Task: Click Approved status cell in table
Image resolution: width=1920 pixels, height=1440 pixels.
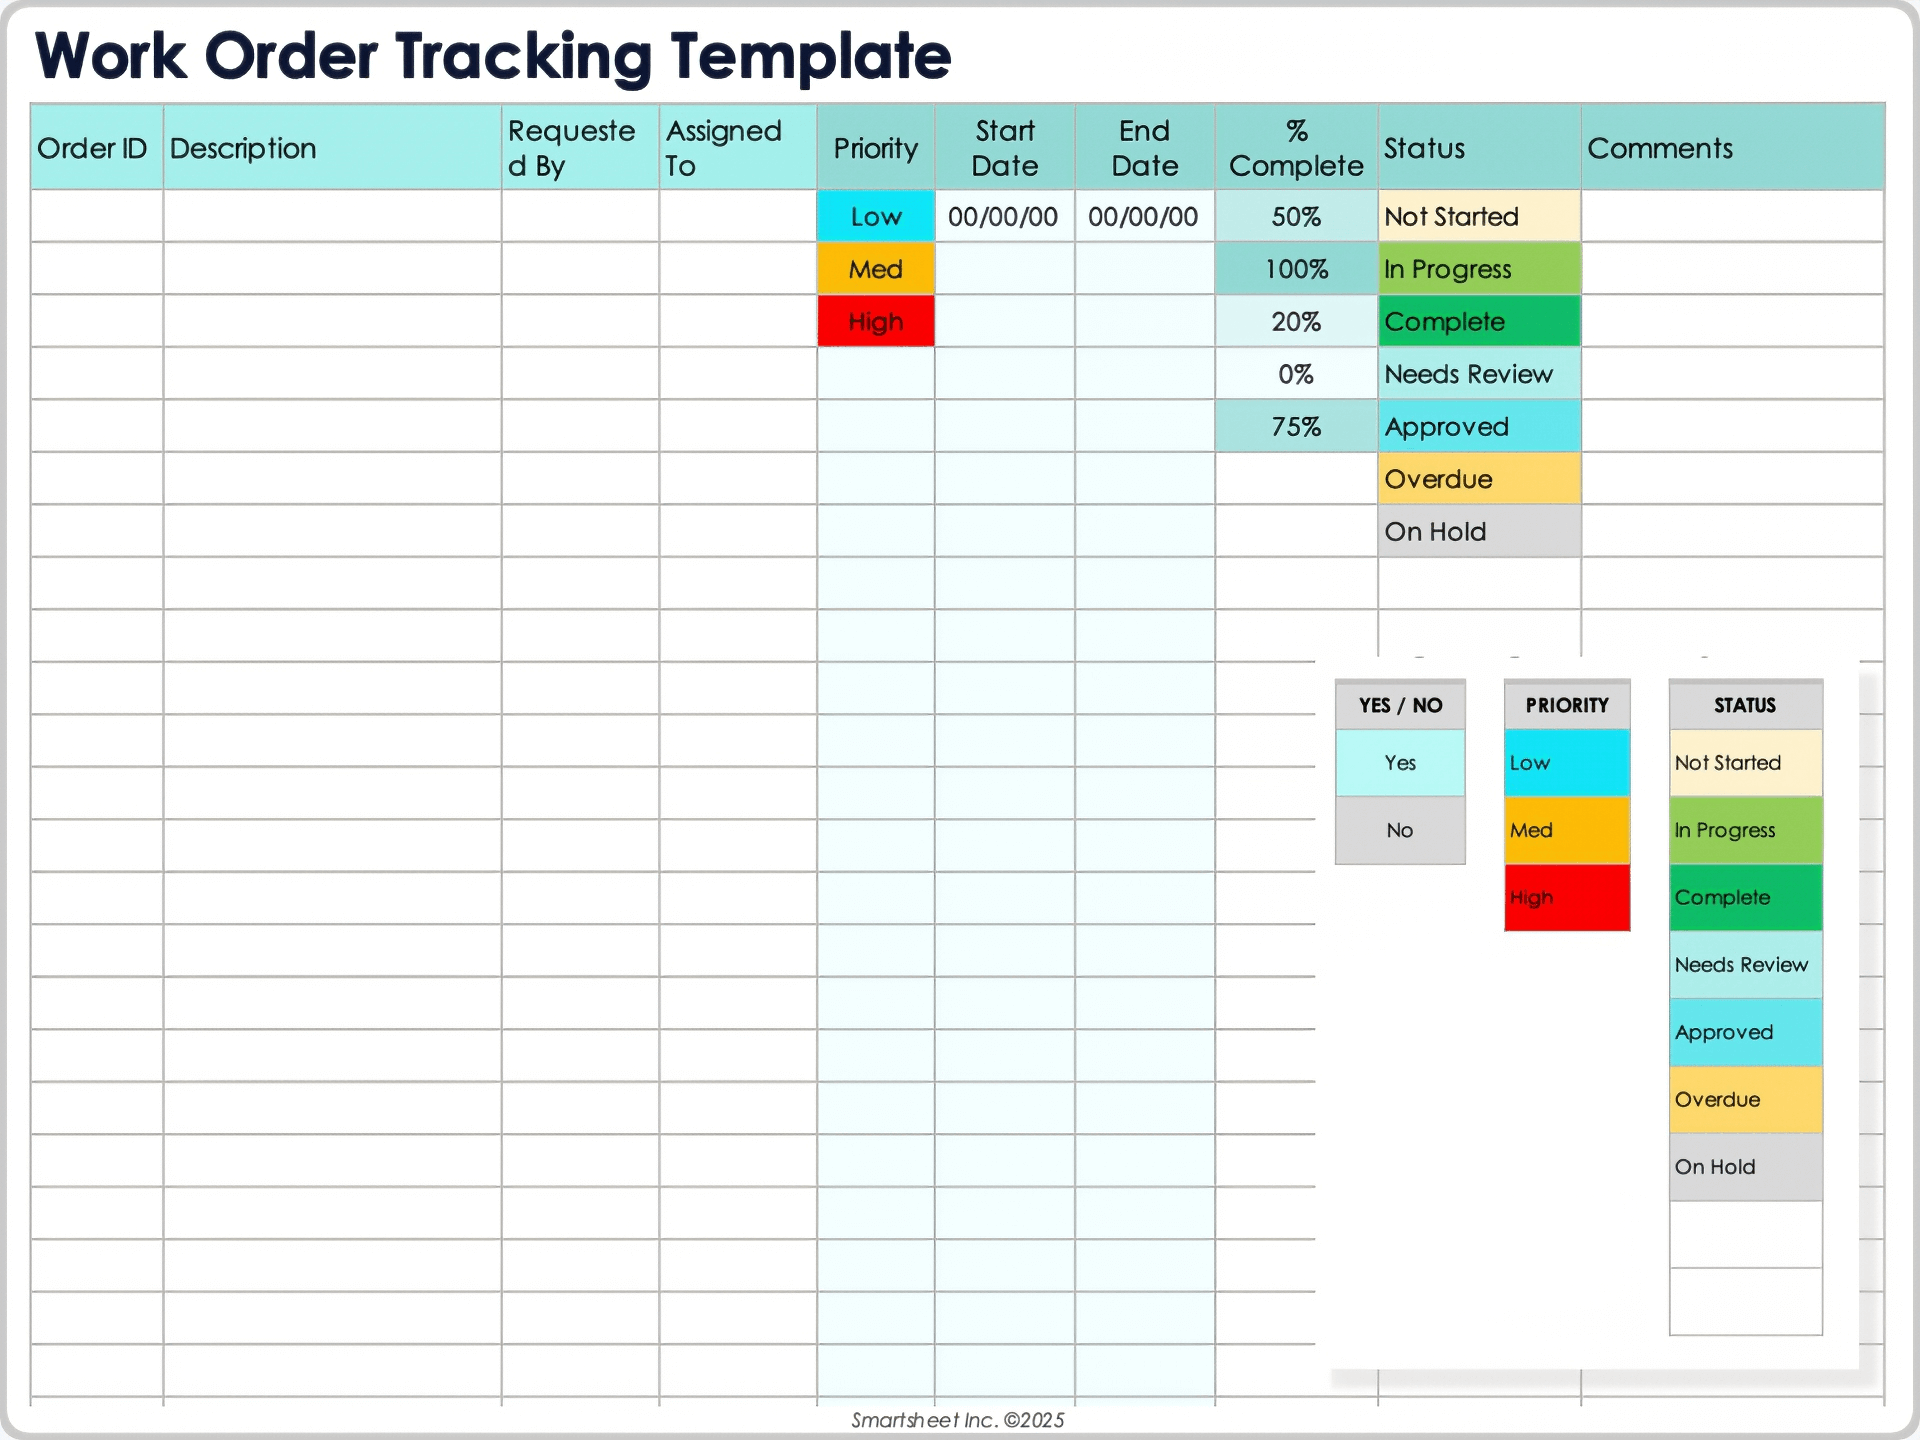Action: (x=1479, y=426)
